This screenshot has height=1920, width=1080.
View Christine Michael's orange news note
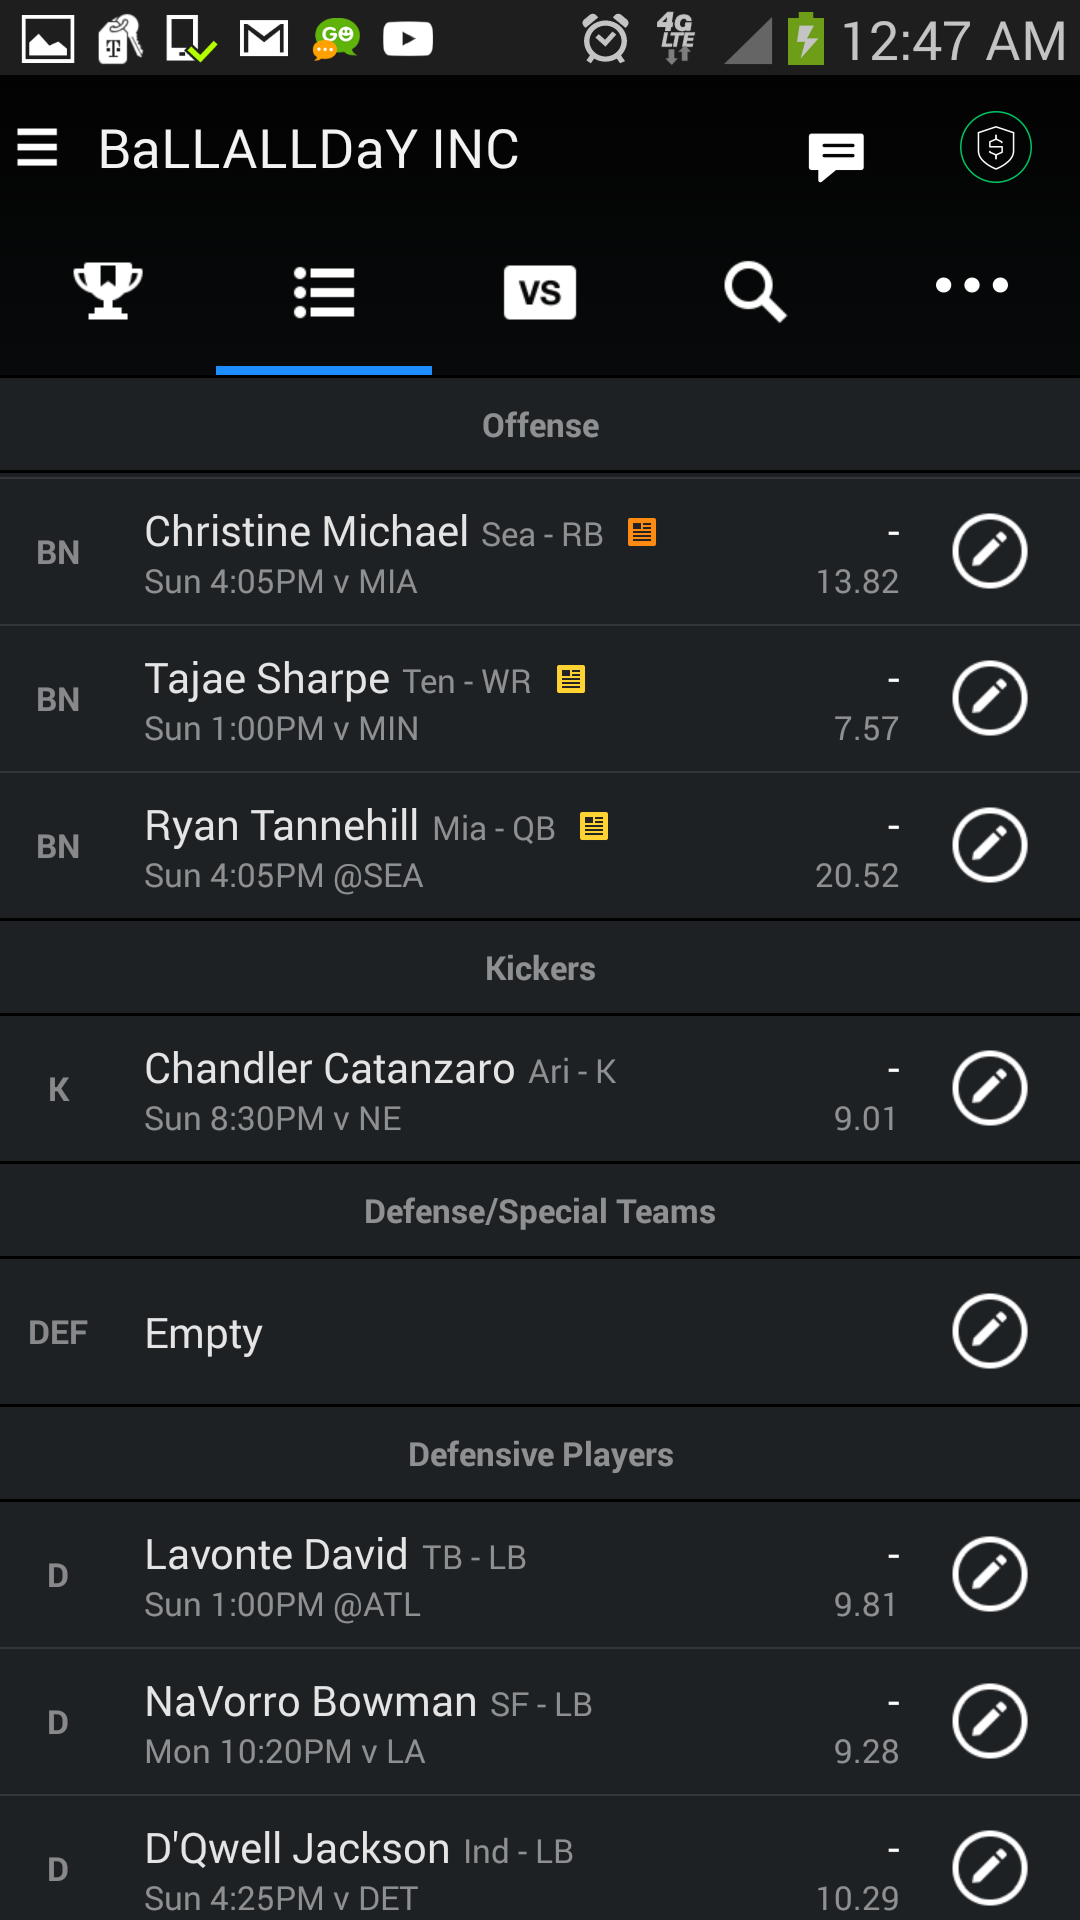click(x=642, y=532)
